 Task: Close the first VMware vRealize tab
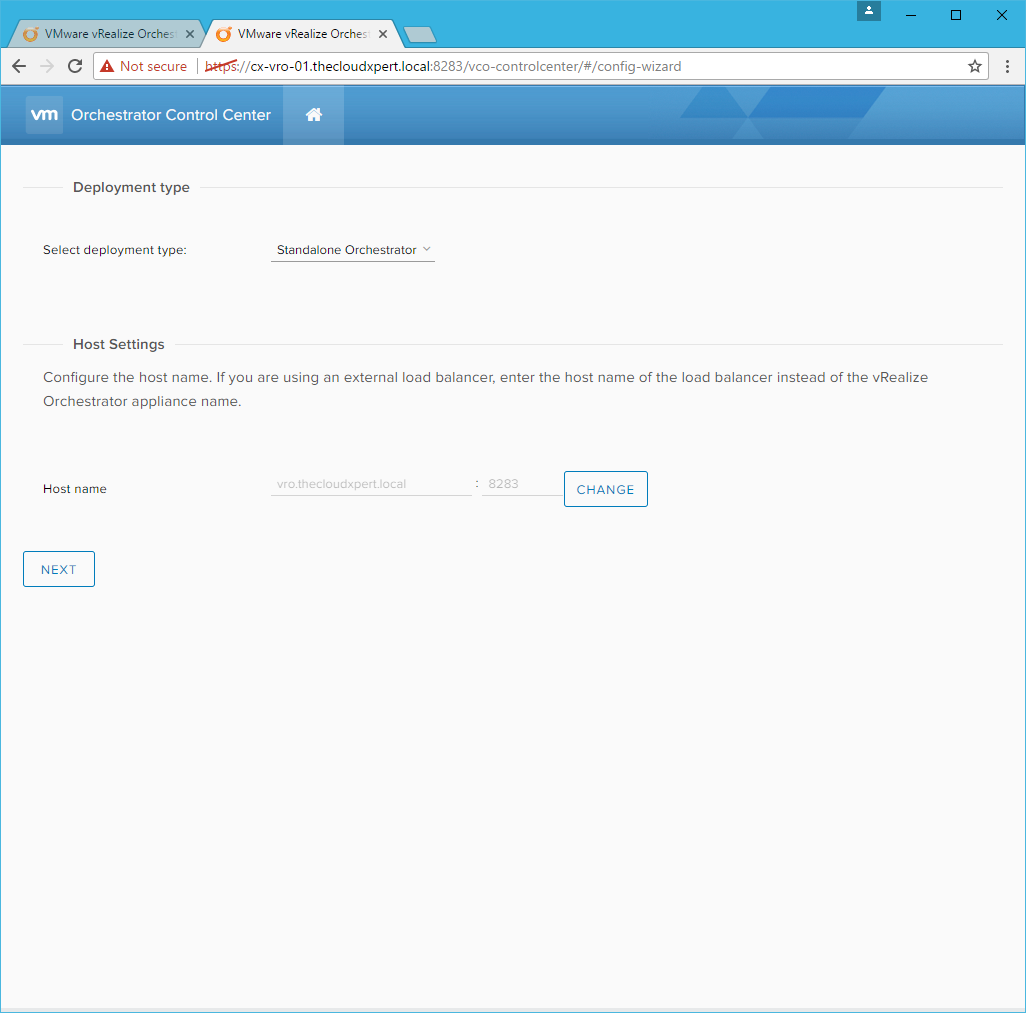190,34
